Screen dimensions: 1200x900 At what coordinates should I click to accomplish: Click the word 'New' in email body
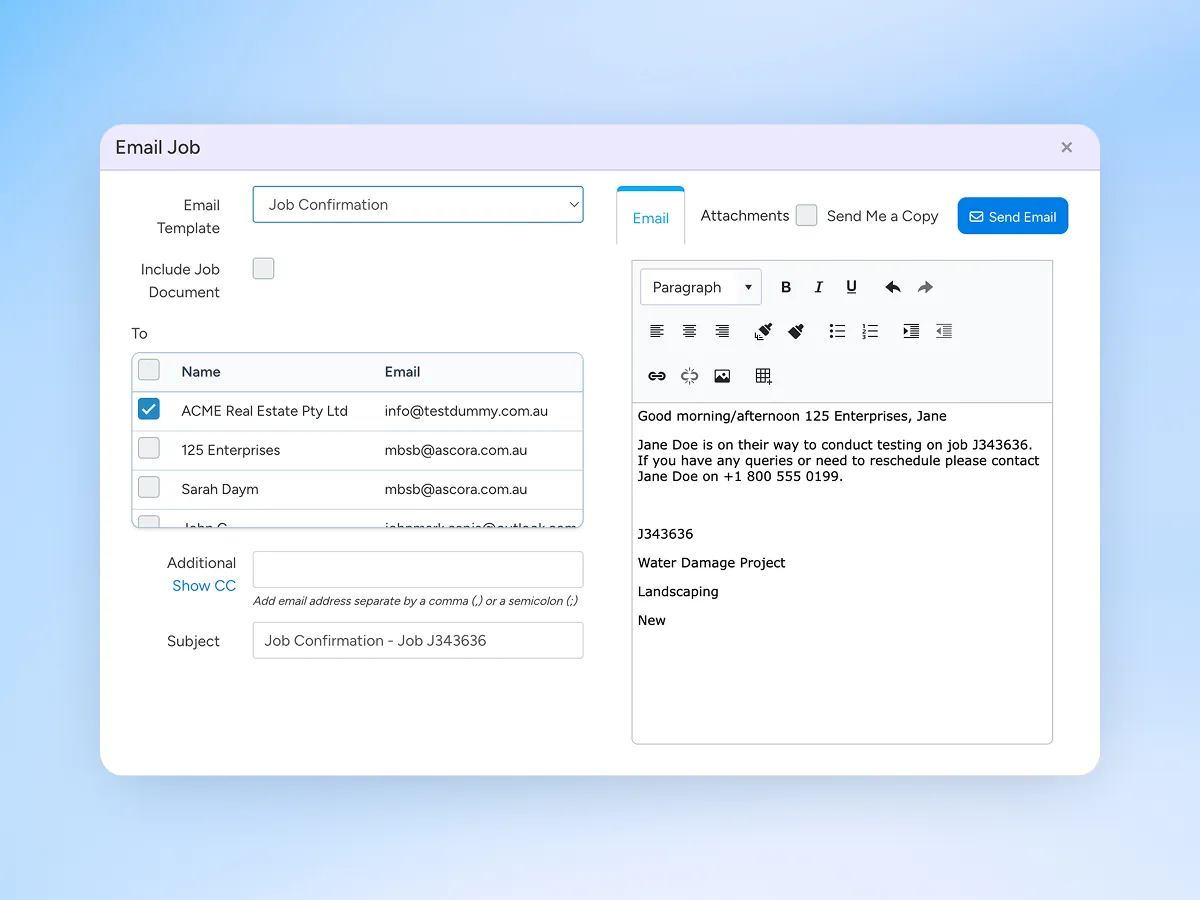[x=652, y=620]
